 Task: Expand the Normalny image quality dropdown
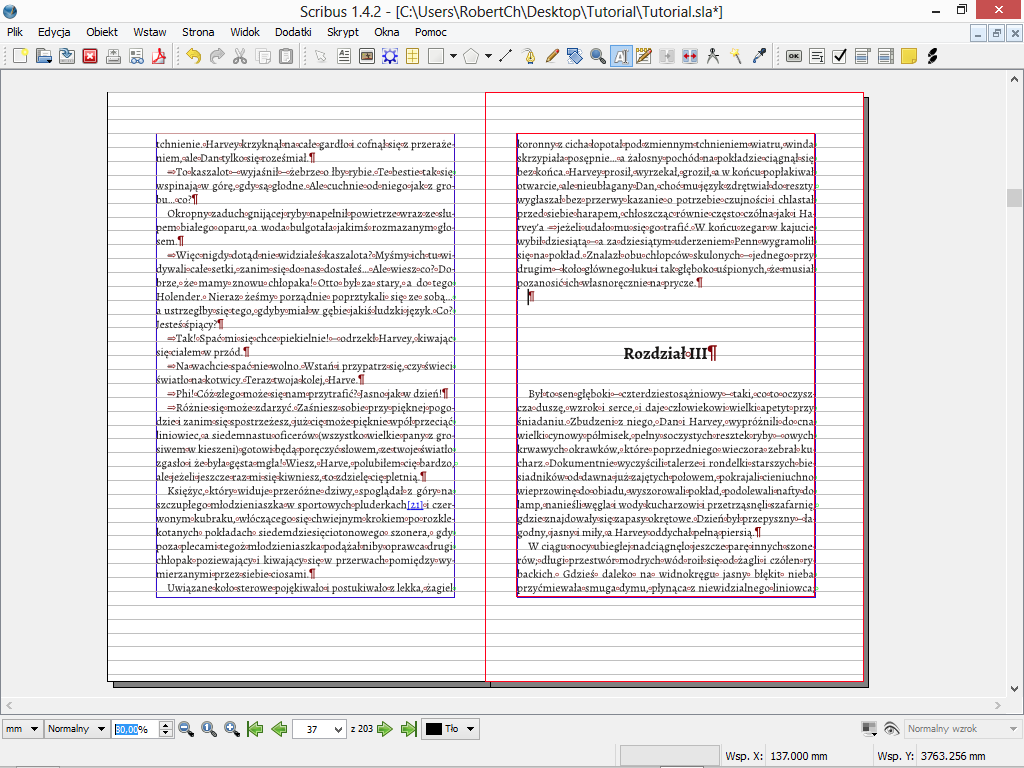[76, 729]
